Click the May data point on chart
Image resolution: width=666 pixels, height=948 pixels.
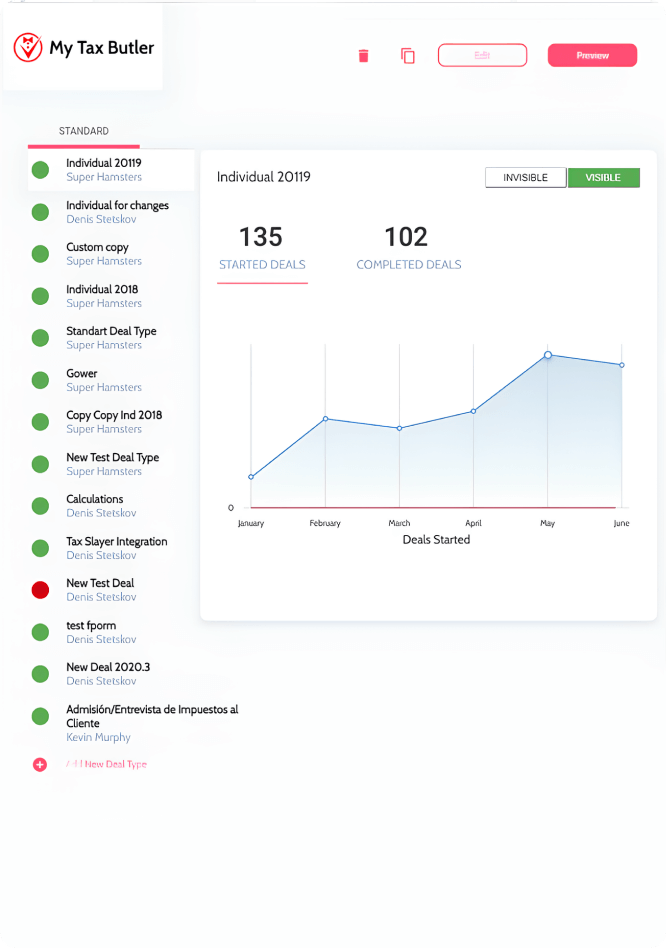pos(548,355)
